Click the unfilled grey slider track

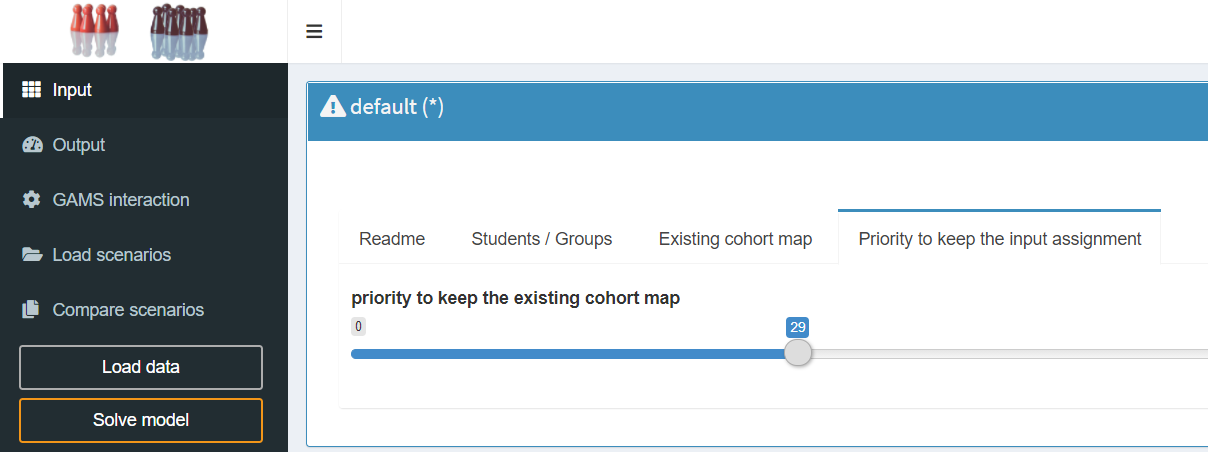[x=1000, y=353]
